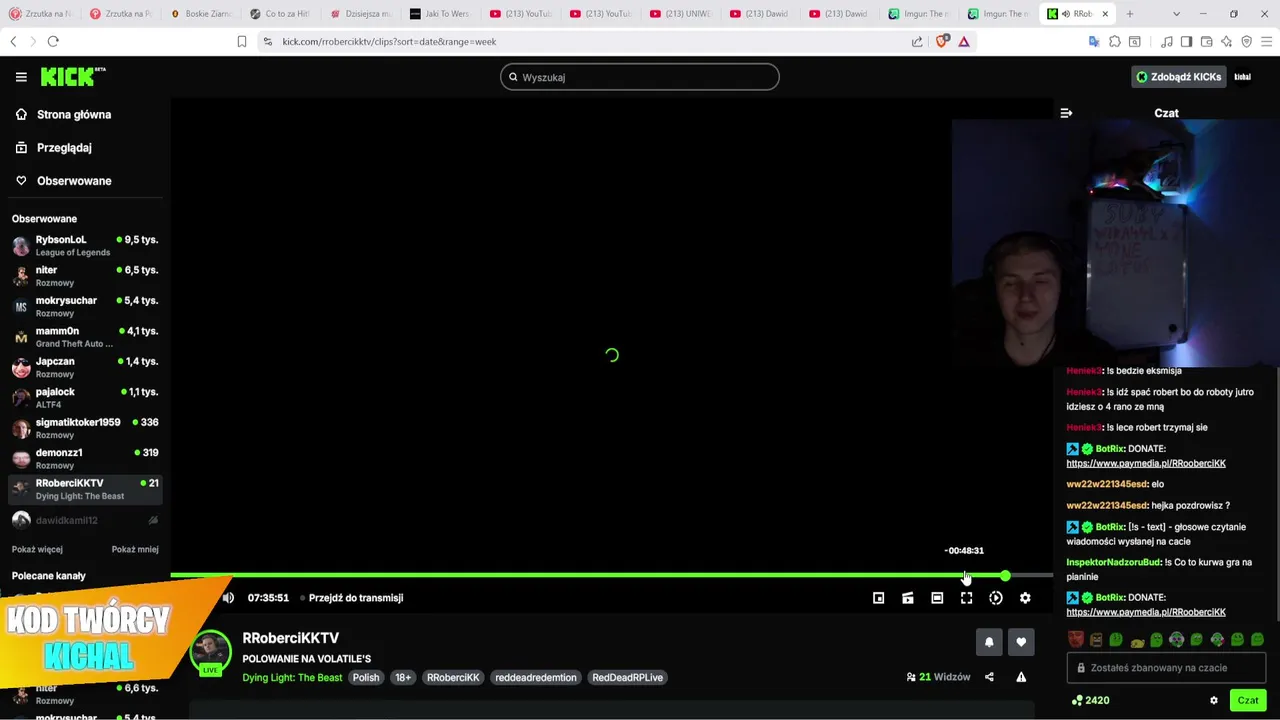Open sigmatiktoker1959 channel
This screenshot has width=1280, height=720.
pyautogui.click(x=85, y=429)
